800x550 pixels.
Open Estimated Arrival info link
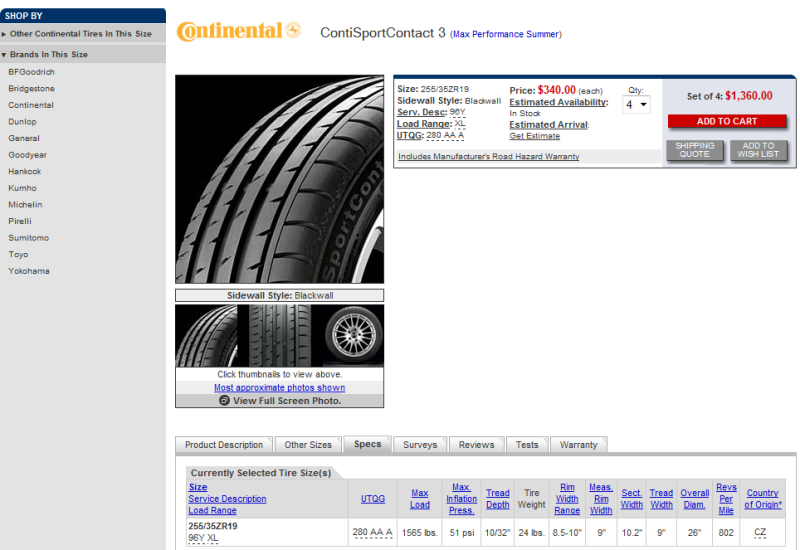pos(548,124)
